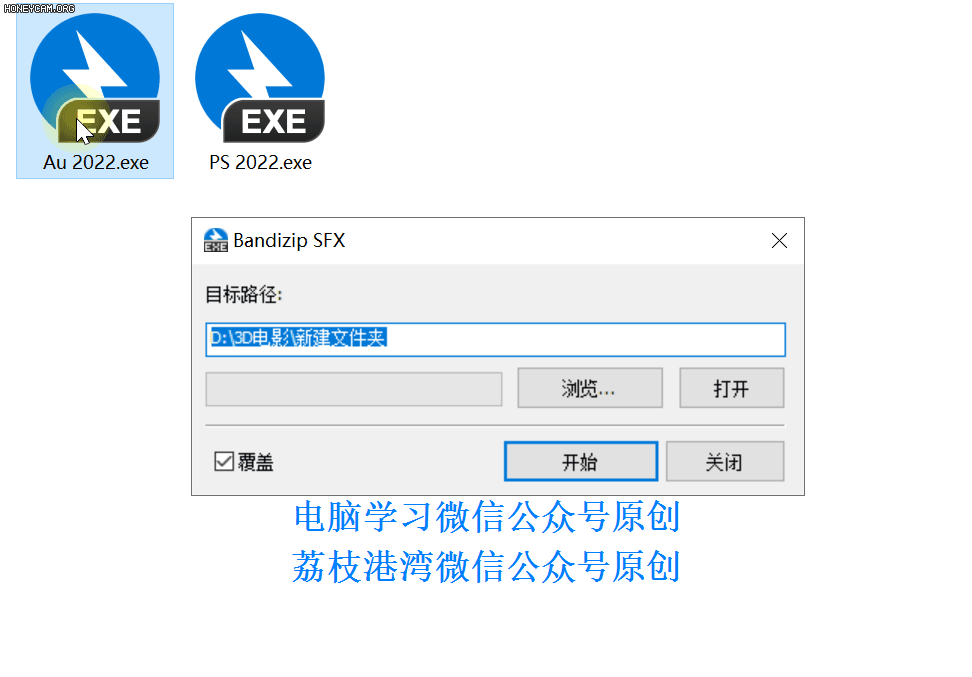The image size is (972, 677).
Task: Click the horizontal separator line in dialog
Action: pyautogui.click(x=495, y=425)
